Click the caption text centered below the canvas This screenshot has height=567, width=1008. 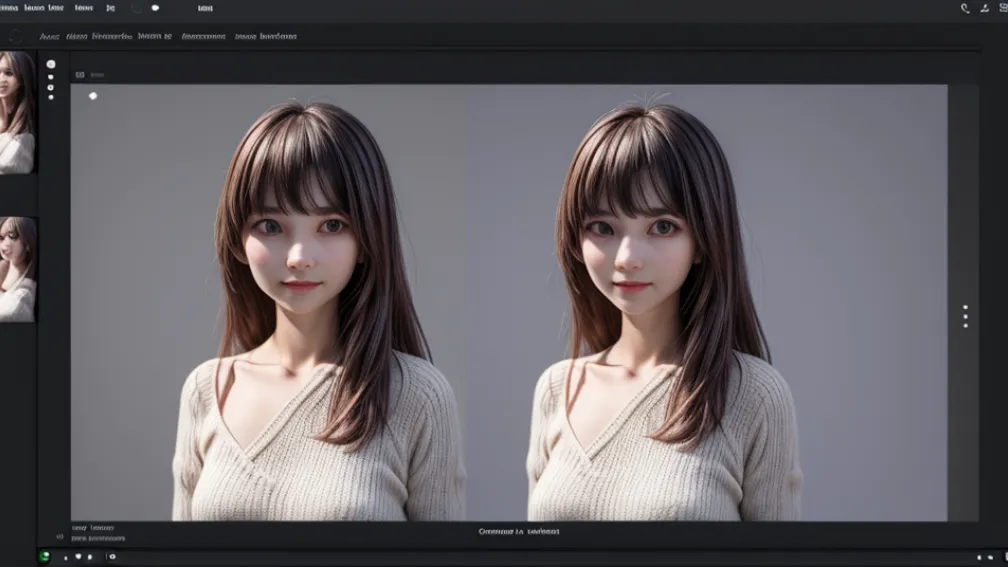pos(519,532)
